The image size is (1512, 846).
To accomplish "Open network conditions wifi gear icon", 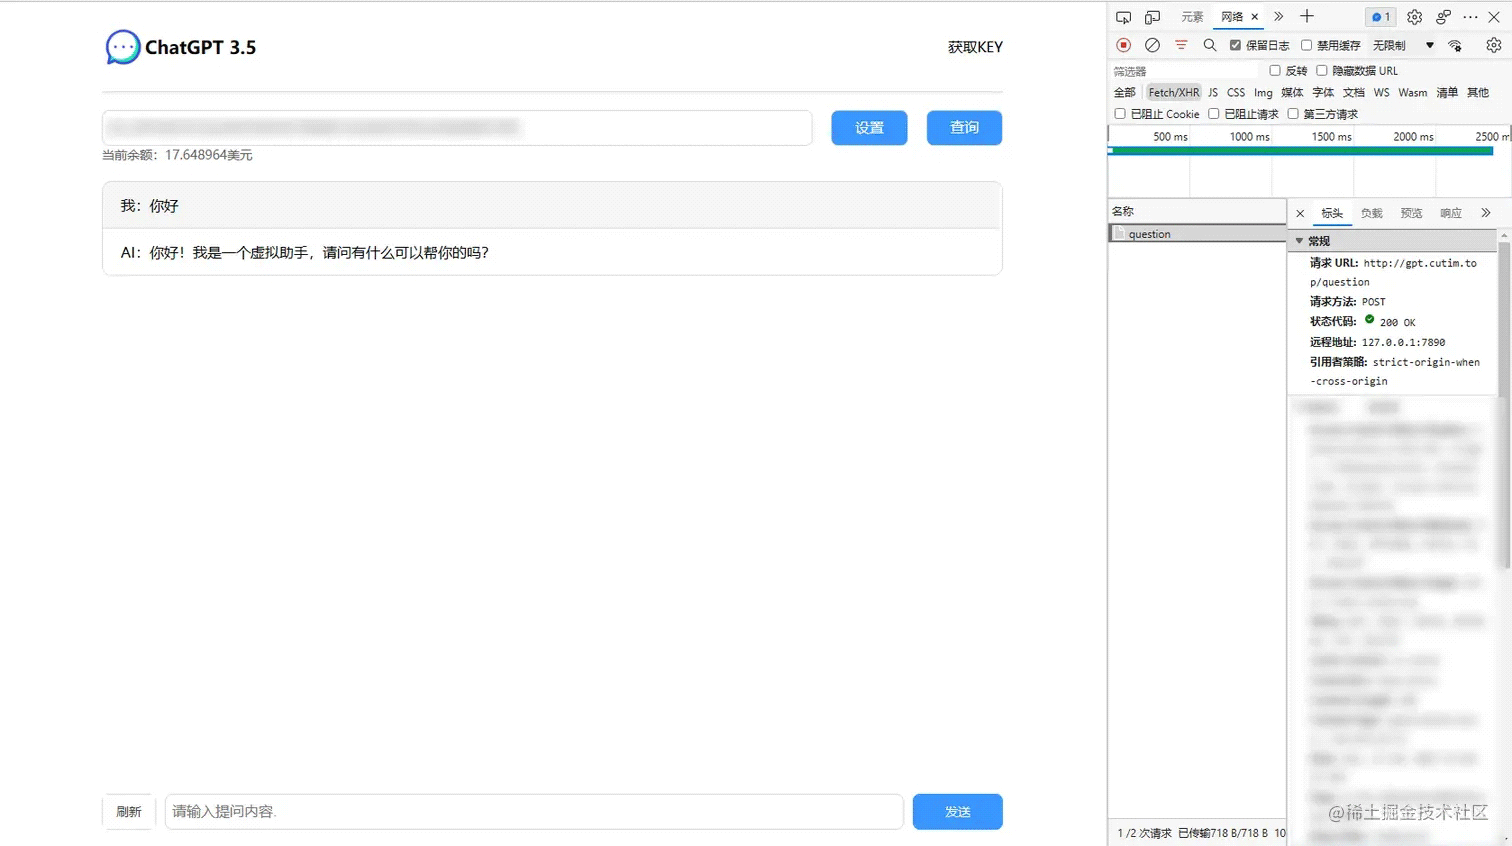I will click(1455, 45).
